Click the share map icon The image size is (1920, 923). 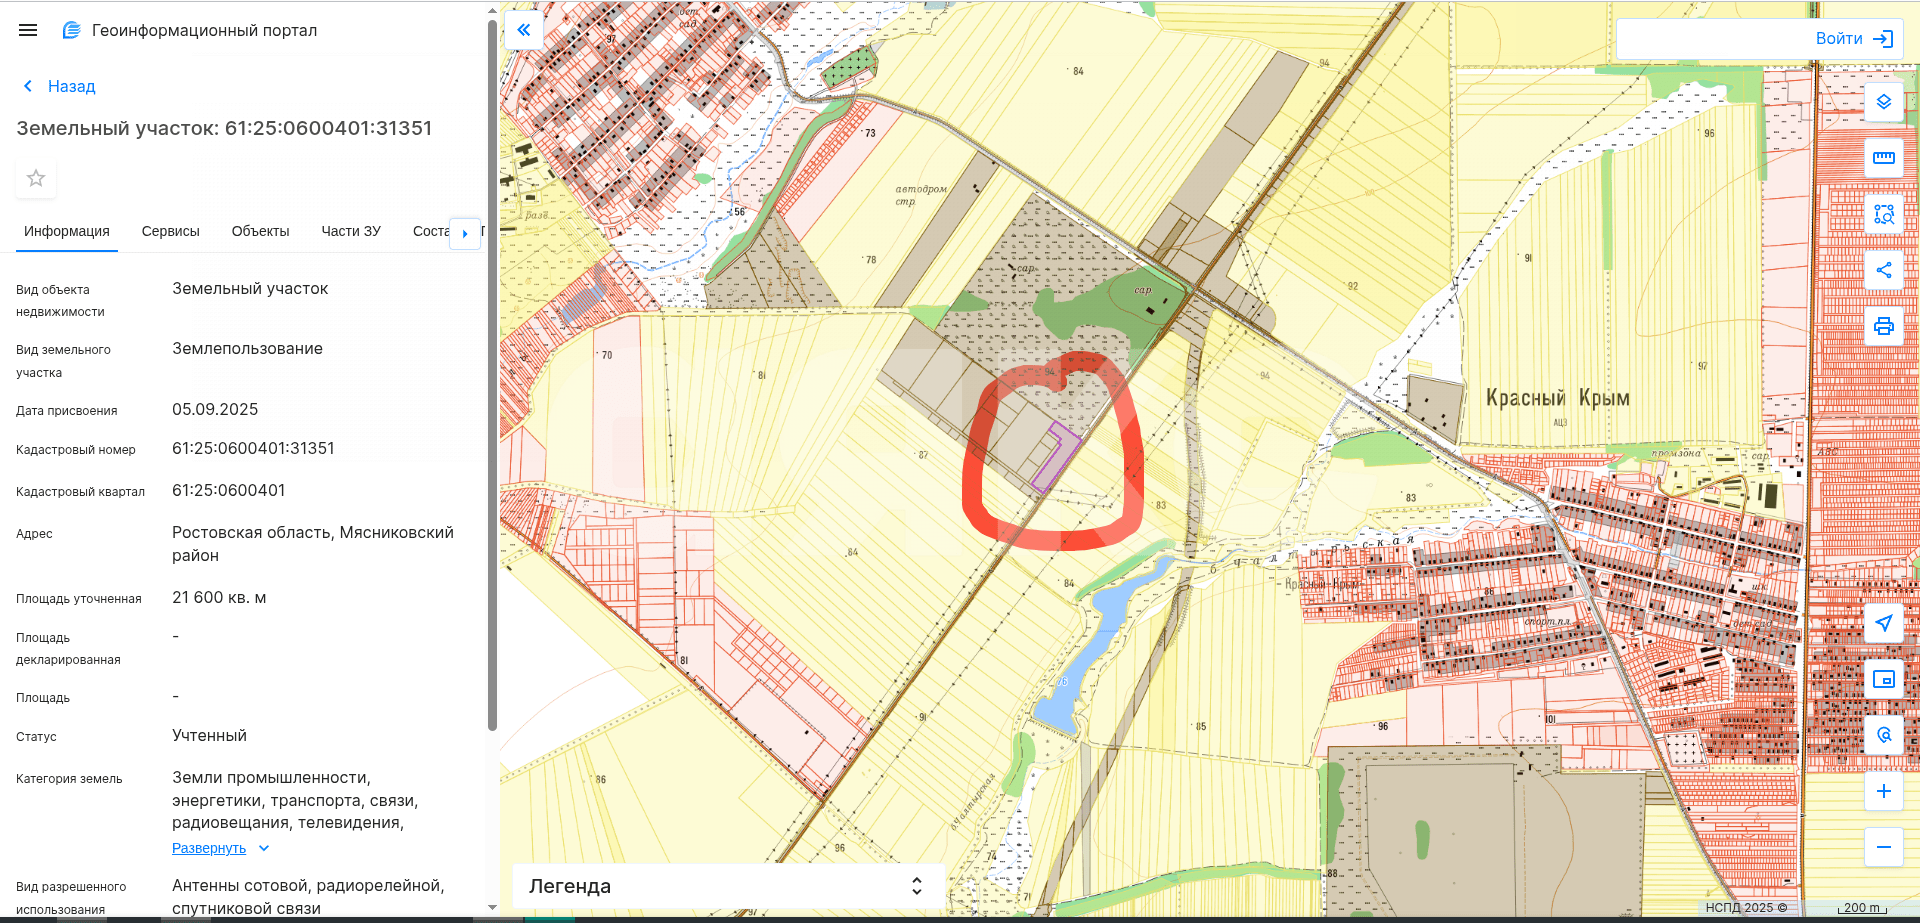point(1883,270)
